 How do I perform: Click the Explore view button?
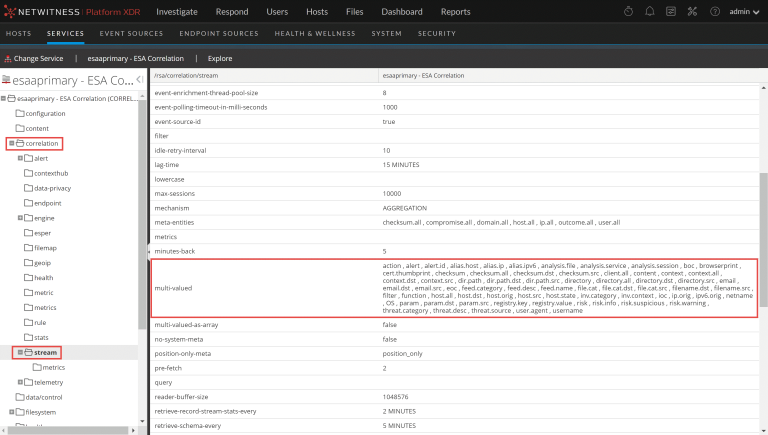(x=220, y=58)
